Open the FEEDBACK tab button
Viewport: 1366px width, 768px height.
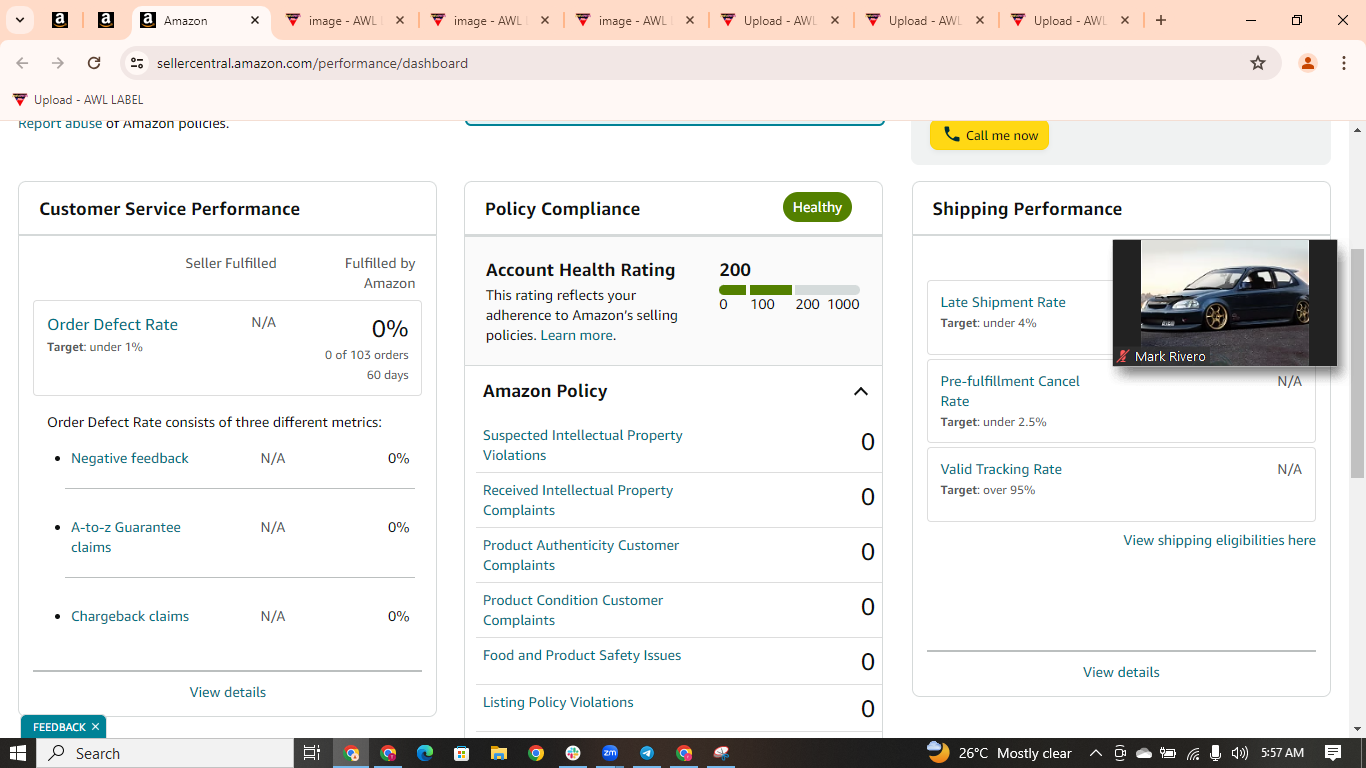tap(59, 727)
